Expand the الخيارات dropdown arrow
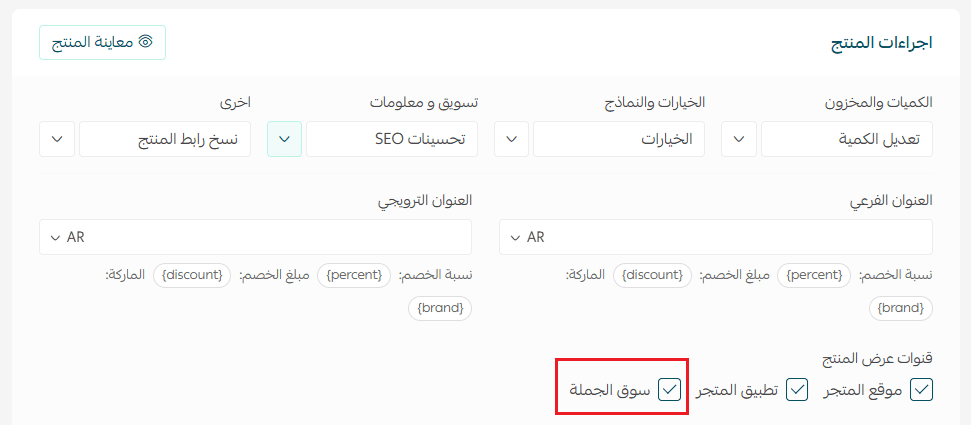 click(512, 140)
